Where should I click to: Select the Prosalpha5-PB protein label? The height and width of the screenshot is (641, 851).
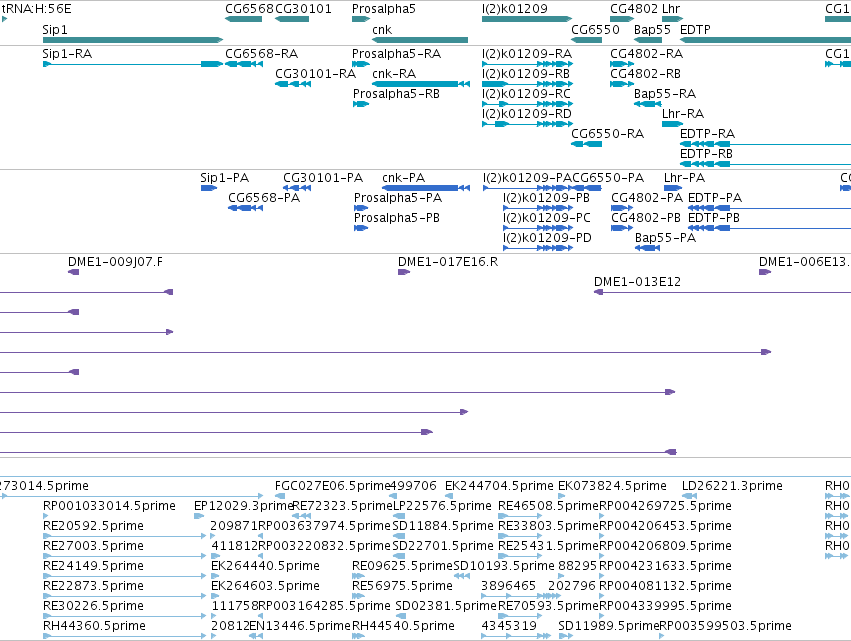(x=397, y=218)
